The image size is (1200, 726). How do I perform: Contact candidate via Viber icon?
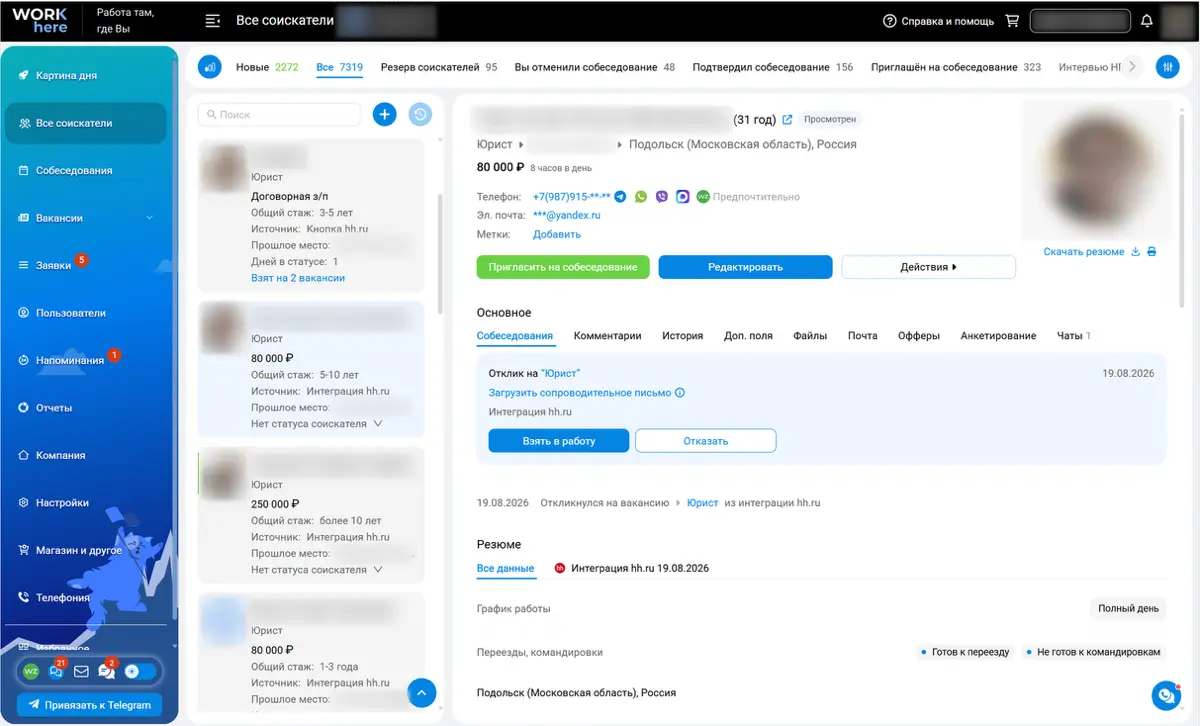(x=662, y=197)
